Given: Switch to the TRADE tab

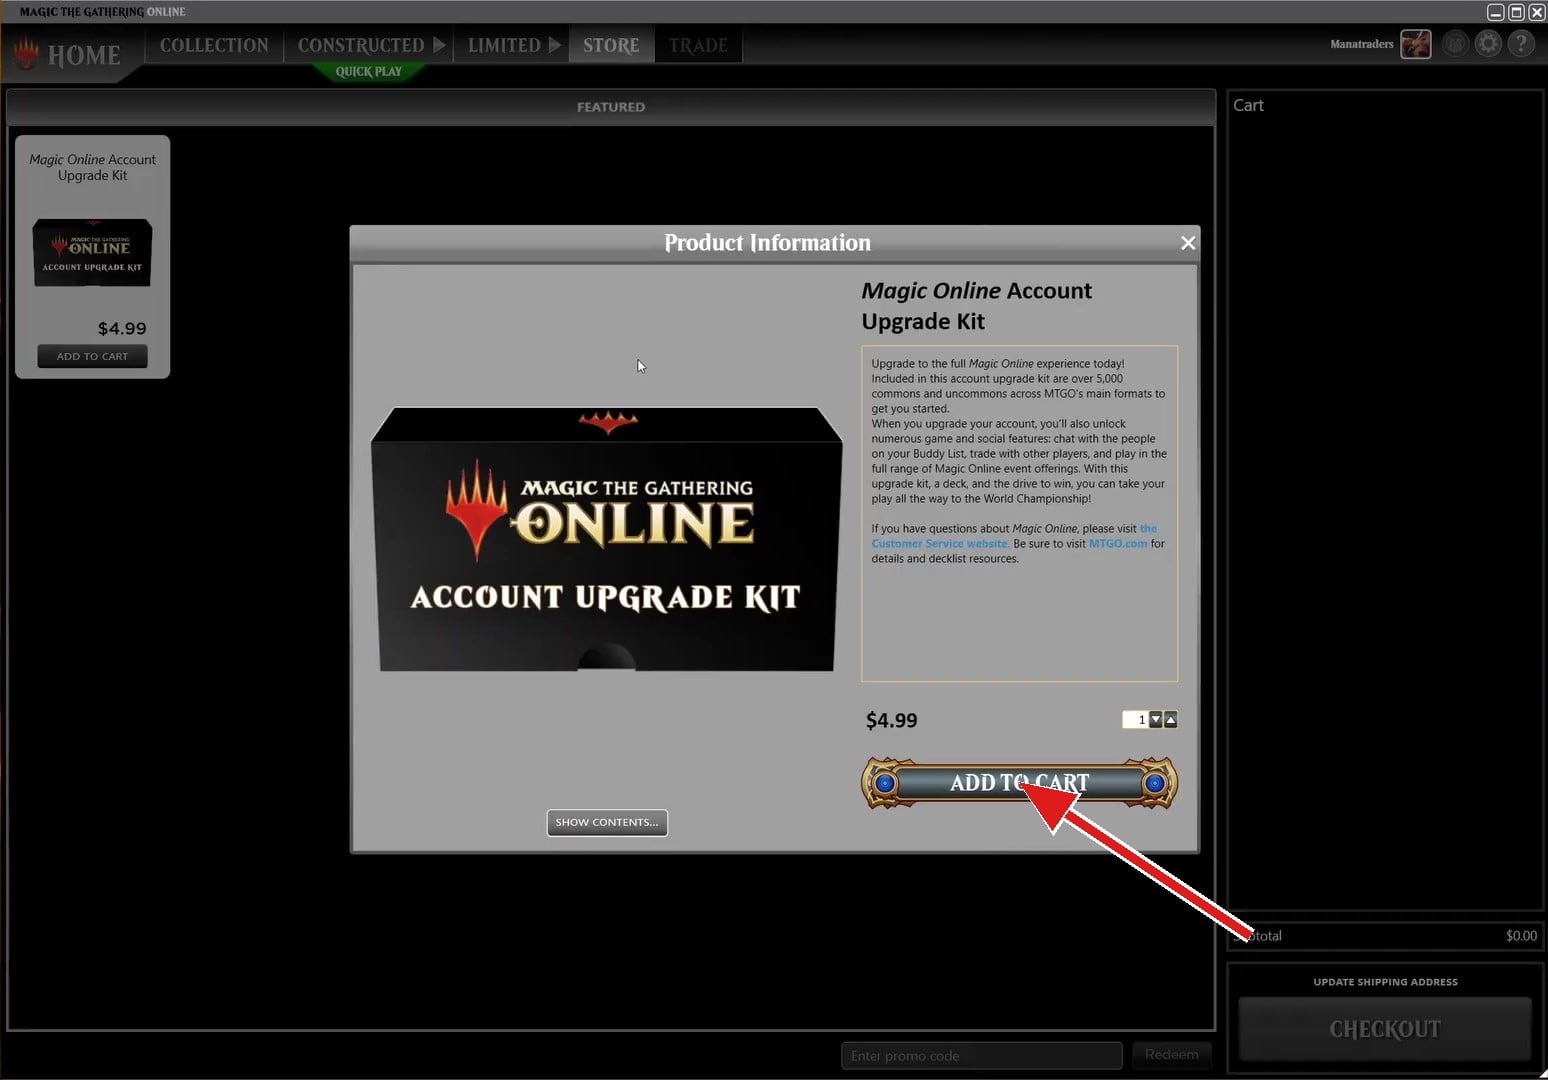Looking at the screenshot, I should (x=698, y=45).
